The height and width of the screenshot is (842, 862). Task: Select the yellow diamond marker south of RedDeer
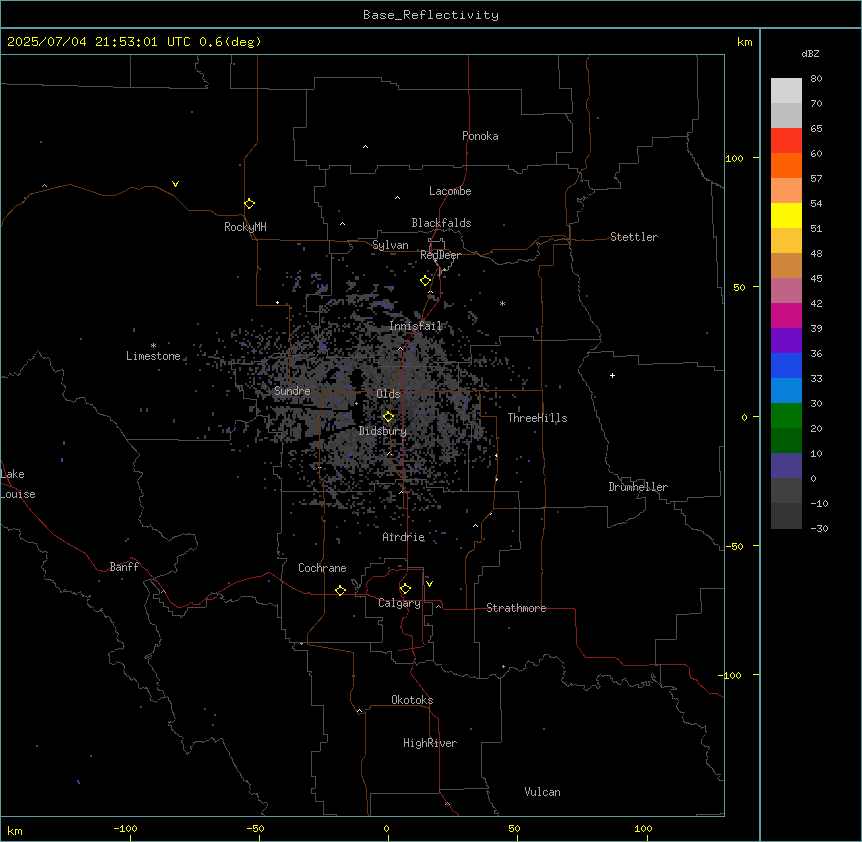(425, 281)
